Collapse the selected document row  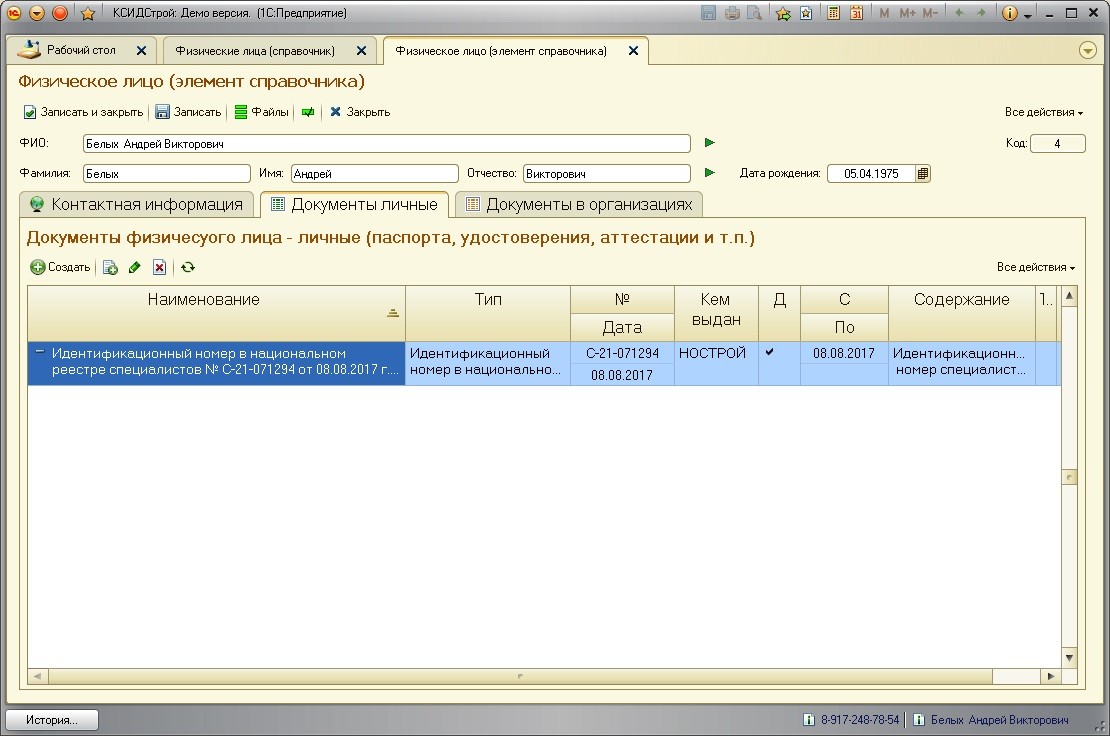point(40,352)
